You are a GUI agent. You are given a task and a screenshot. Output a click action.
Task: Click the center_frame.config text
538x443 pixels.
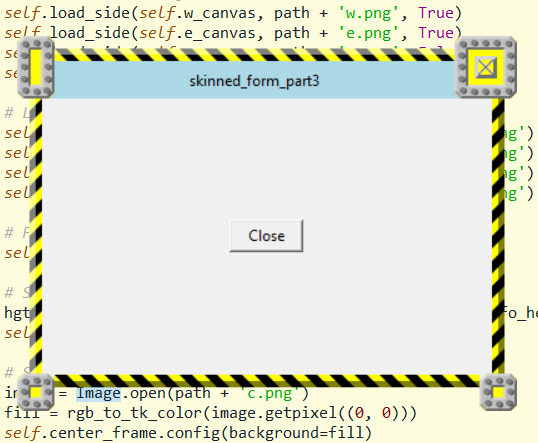point(135,433)
